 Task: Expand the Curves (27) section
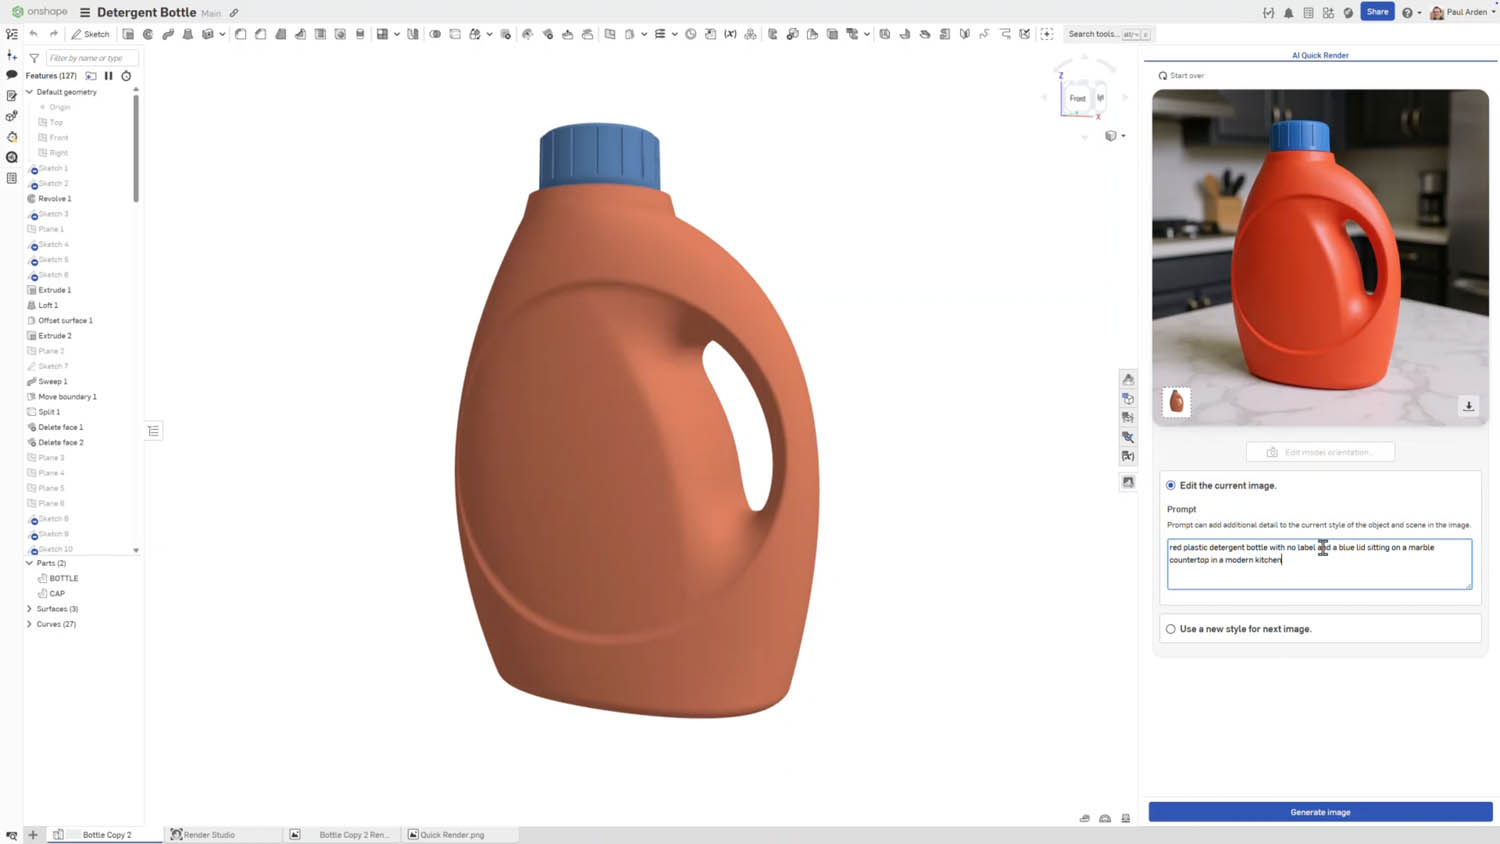pos(29,624)
